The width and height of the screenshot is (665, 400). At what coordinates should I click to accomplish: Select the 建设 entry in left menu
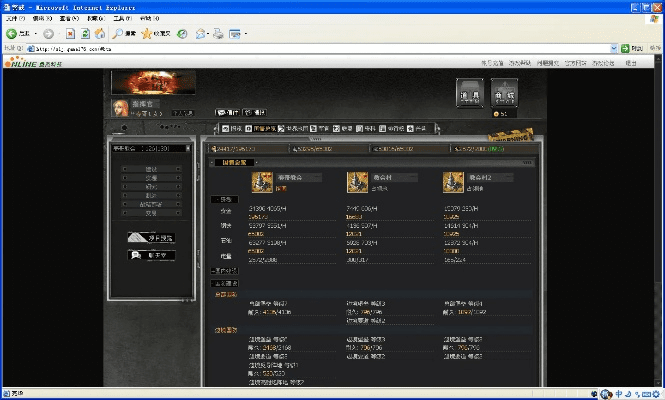tap(151, 169)
